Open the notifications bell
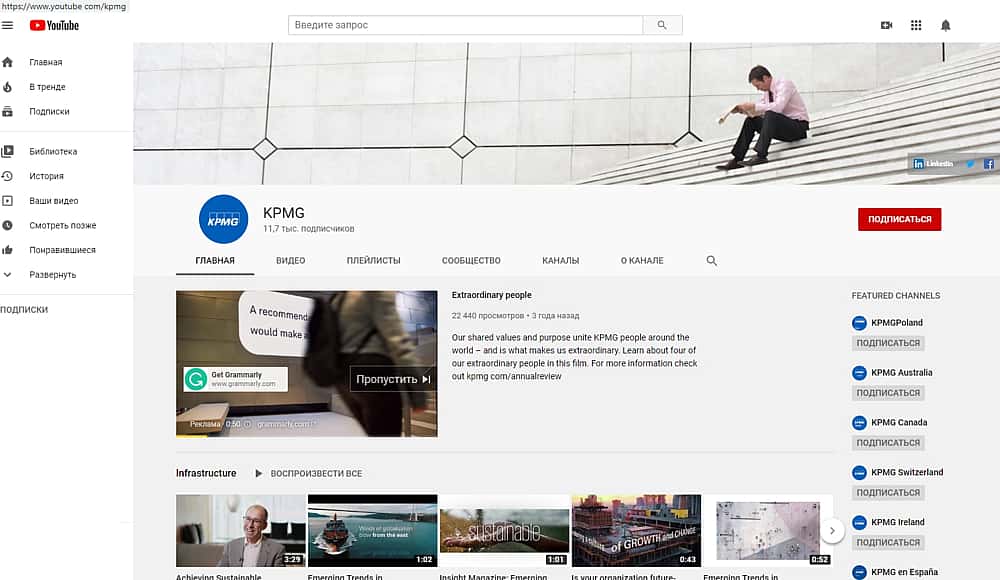Screen dimensions: 1000x580 946,25
